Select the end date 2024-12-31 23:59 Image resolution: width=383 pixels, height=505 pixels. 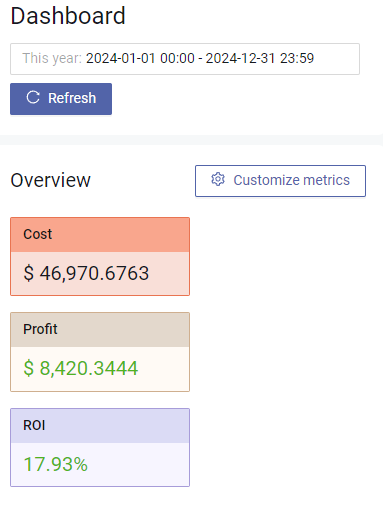click(260, 58)
